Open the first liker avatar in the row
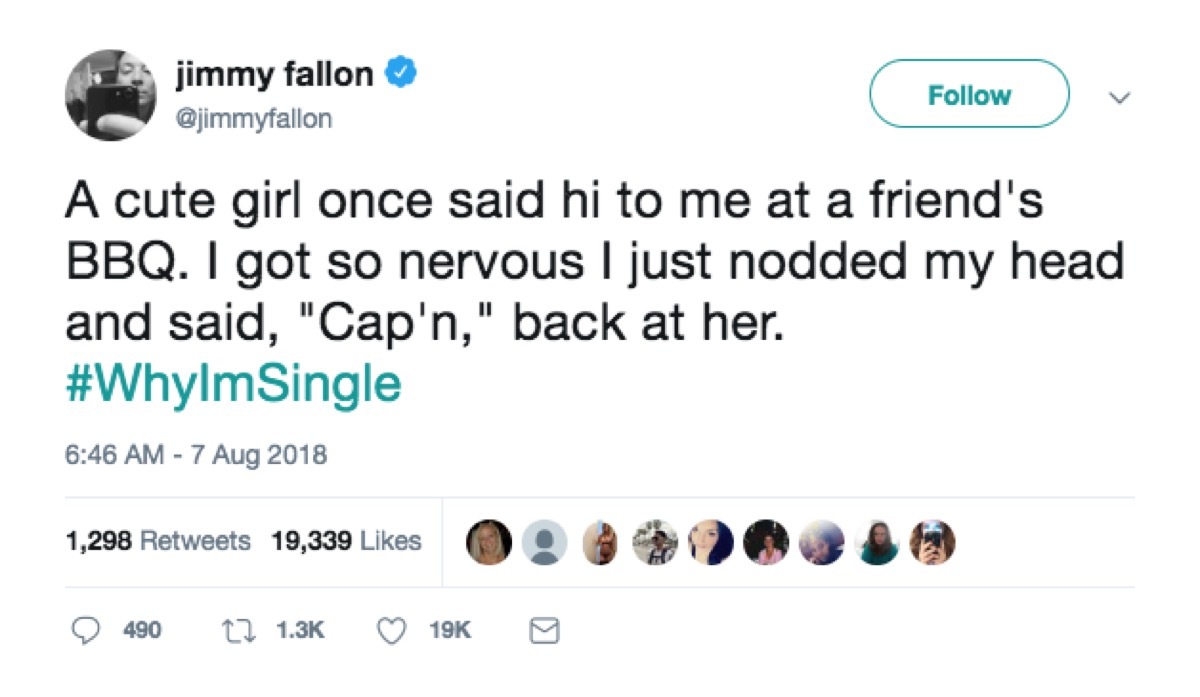The image size is (1200, 697). [490, 542]
